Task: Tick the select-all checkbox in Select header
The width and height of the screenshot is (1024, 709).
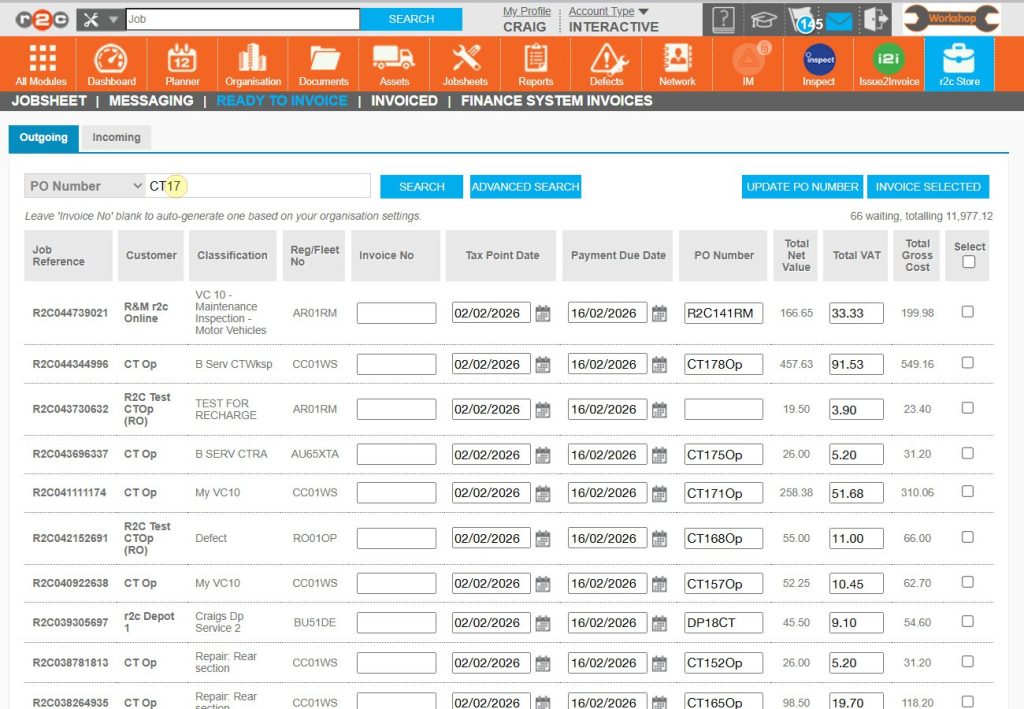Action: coord(968,262)
